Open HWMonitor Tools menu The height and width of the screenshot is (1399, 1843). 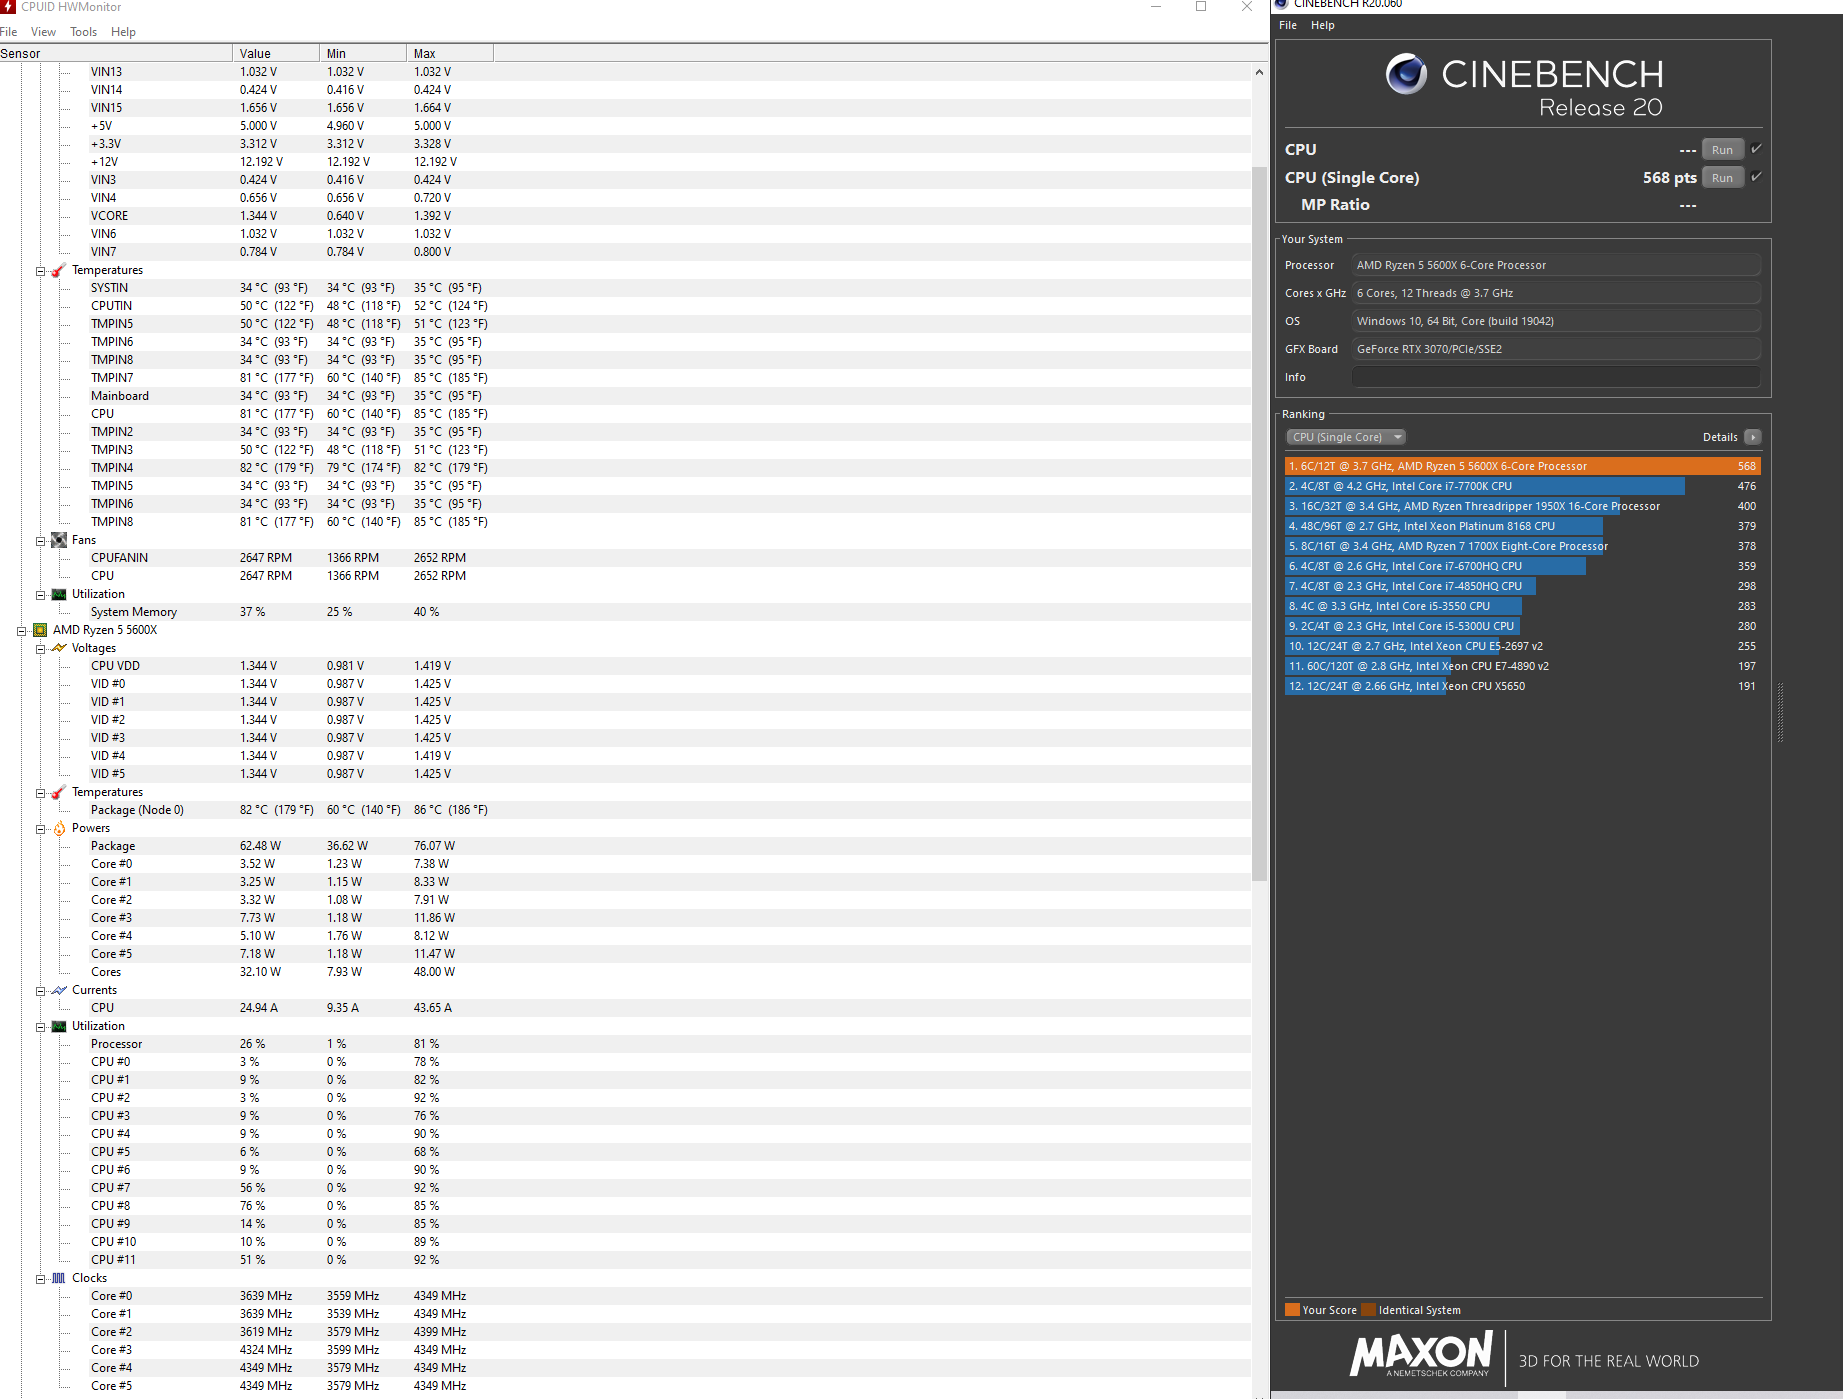pyautogui.click(x=83, y=32)
